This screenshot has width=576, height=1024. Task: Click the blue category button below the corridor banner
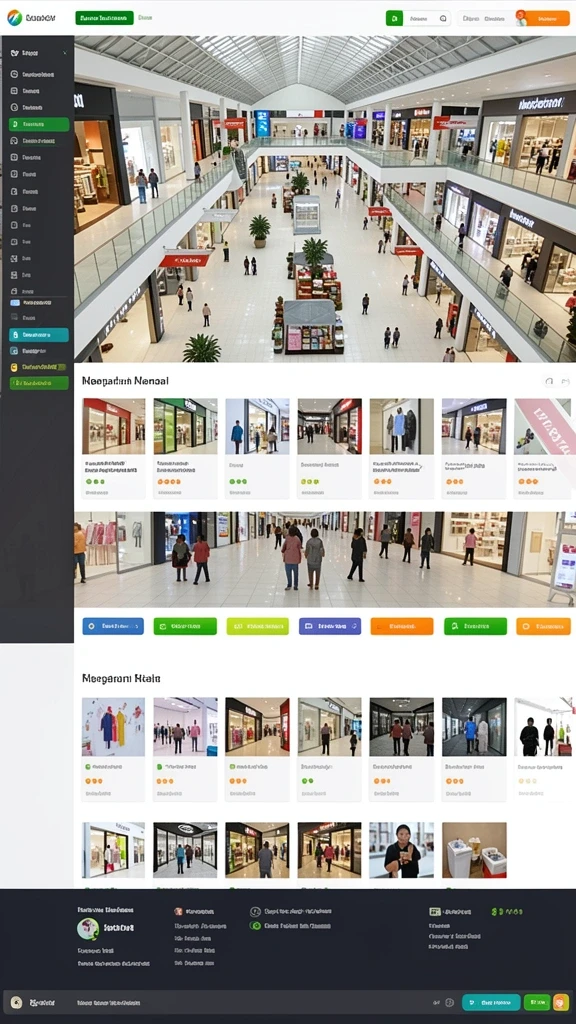pos(113,626)
